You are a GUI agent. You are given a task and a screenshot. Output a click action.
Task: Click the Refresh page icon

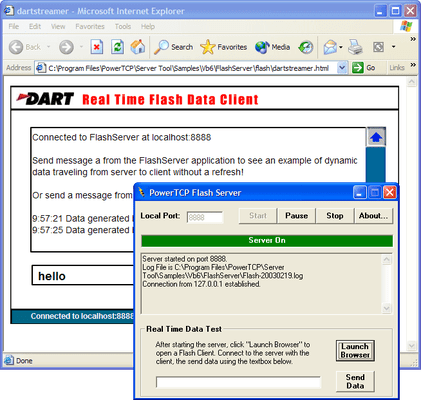click(x=117, y=47)
